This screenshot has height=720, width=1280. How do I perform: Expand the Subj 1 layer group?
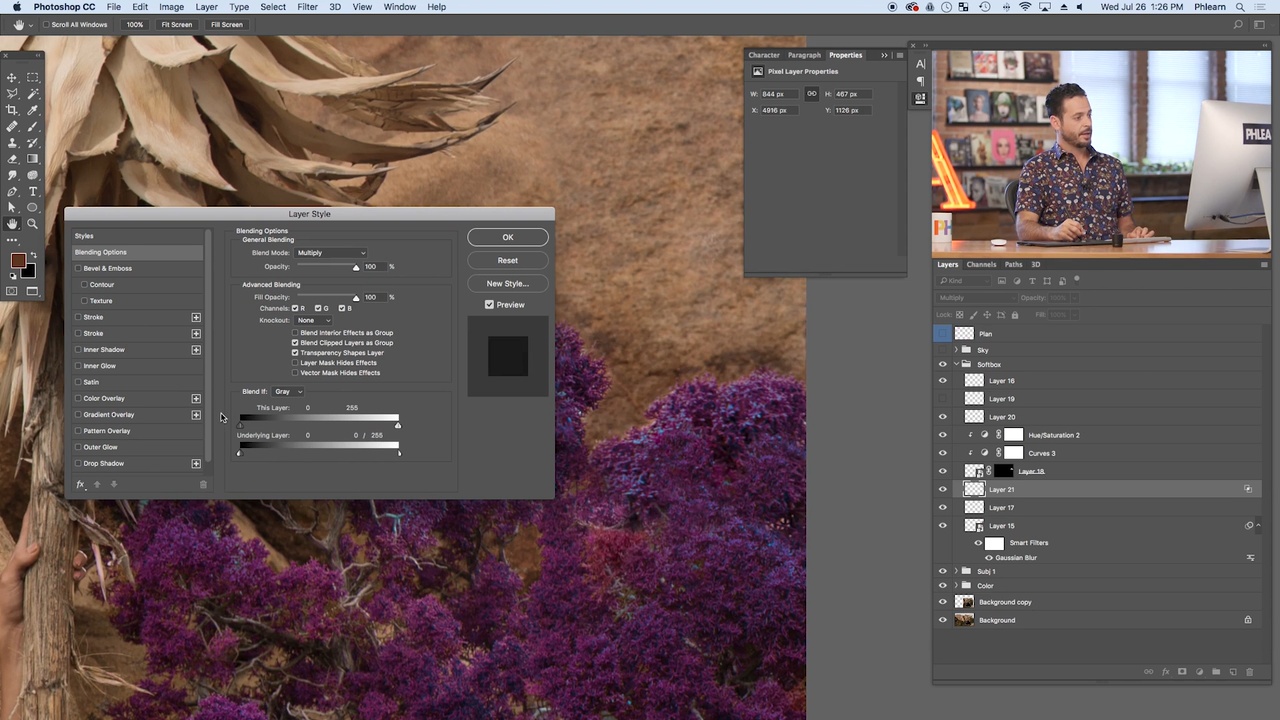955,571
